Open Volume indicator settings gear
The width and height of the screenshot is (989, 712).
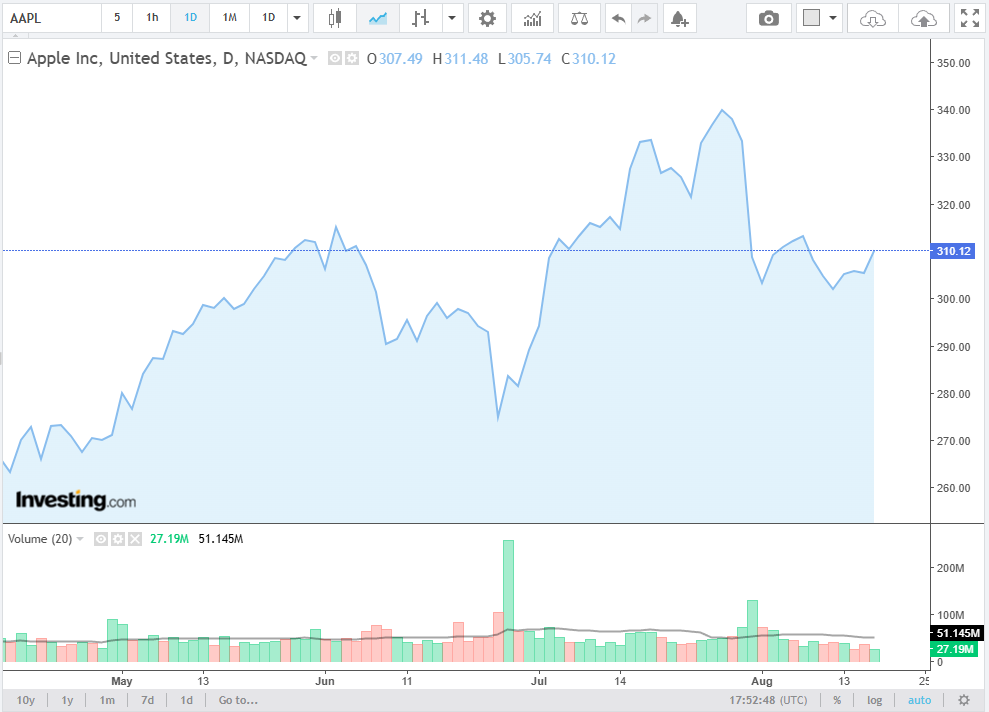[x=117, y=539]
